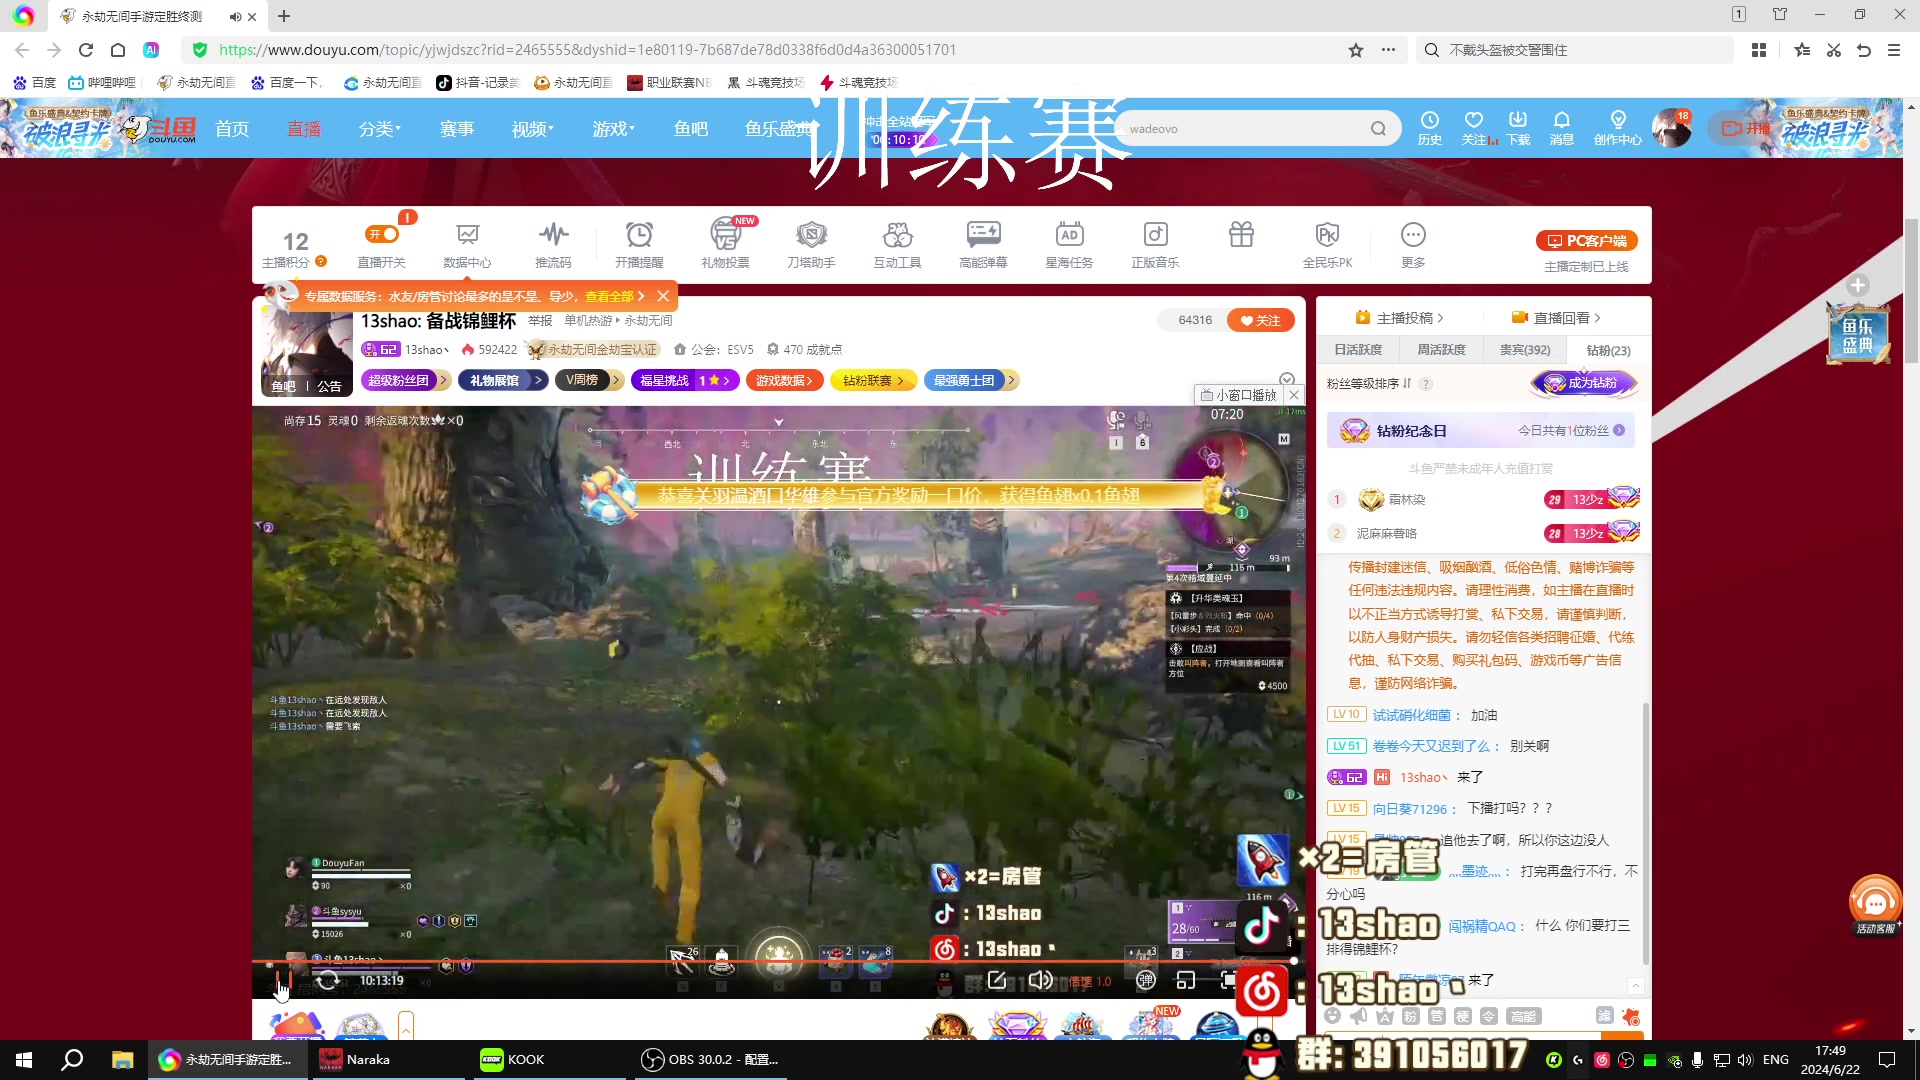Bookmark page with browser star icon
1920x1080 pixels.
[1356, 50]
